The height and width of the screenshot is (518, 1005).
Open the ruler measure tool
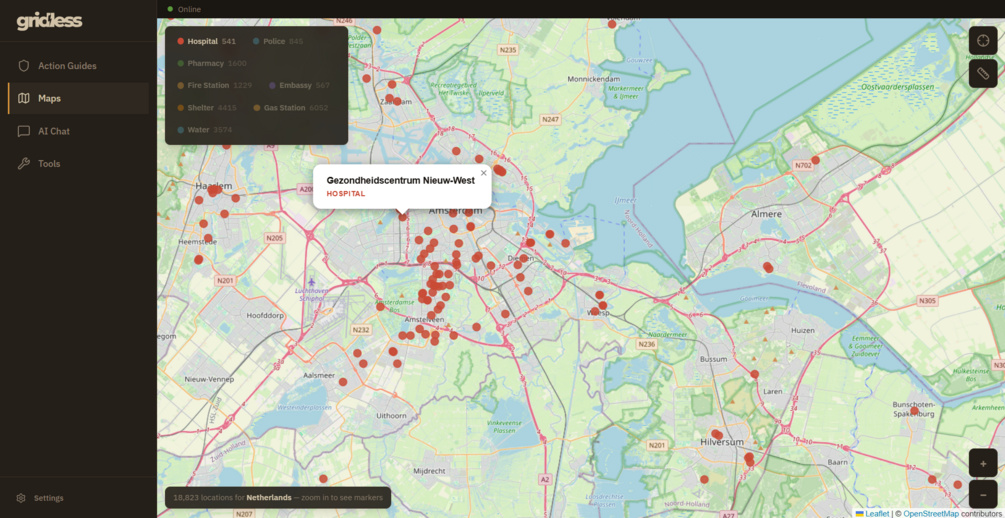(983, 74)
